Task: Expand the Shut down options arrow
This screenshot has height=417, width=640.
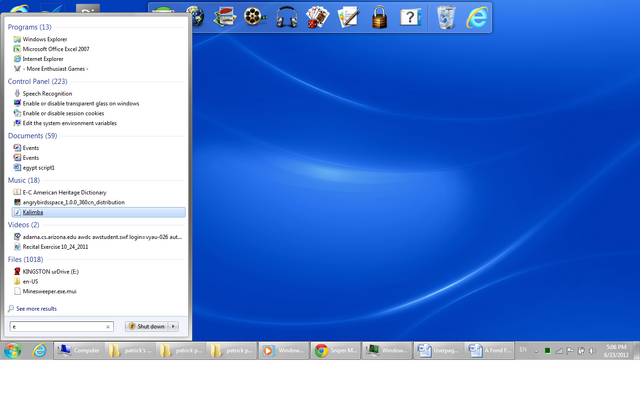Action: click(173, 326)
